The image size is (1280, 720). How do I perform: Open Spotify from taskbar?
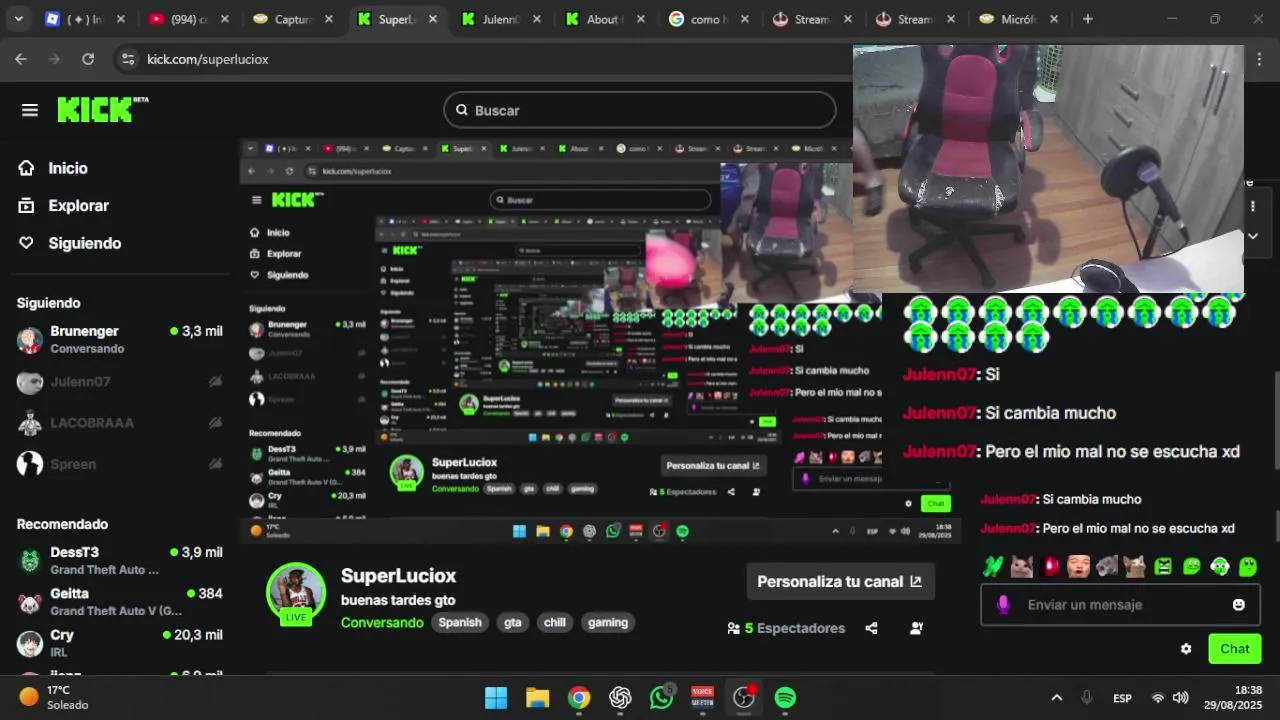coord(785,698)
